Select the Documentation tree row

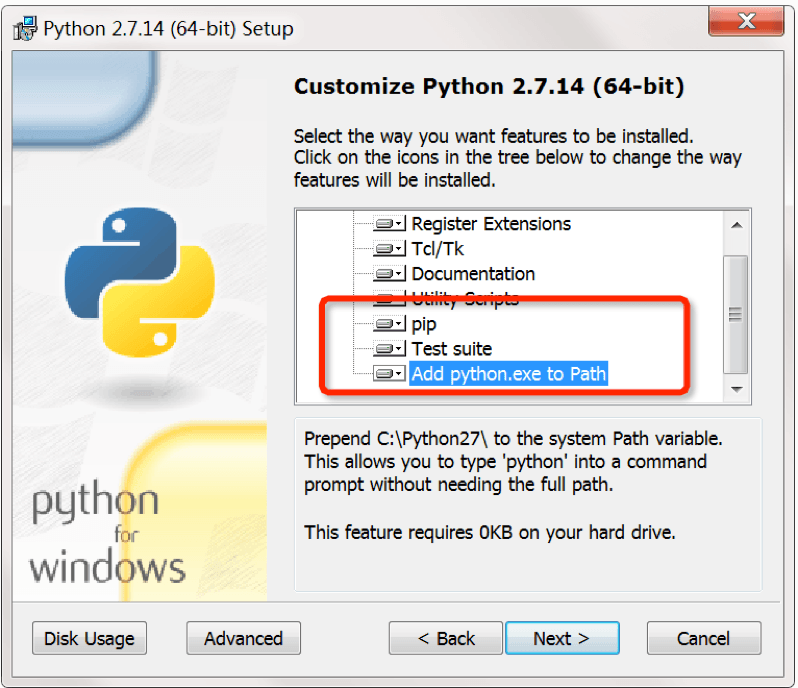473,273
